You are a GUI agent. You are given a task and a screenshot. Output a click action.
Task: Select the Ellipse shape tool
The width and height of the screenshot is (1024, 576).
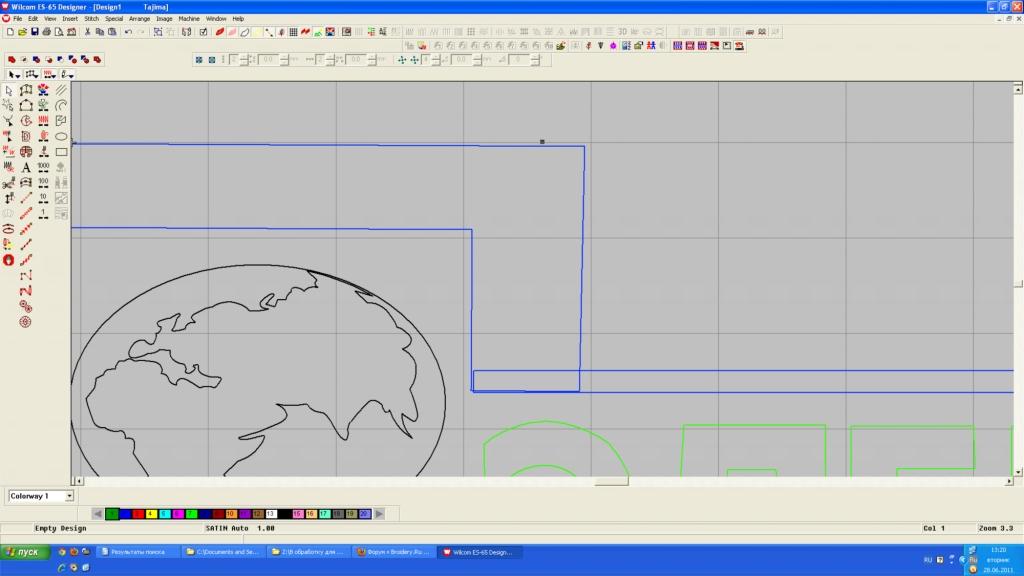pyautogui.click(x=61, y=136)
